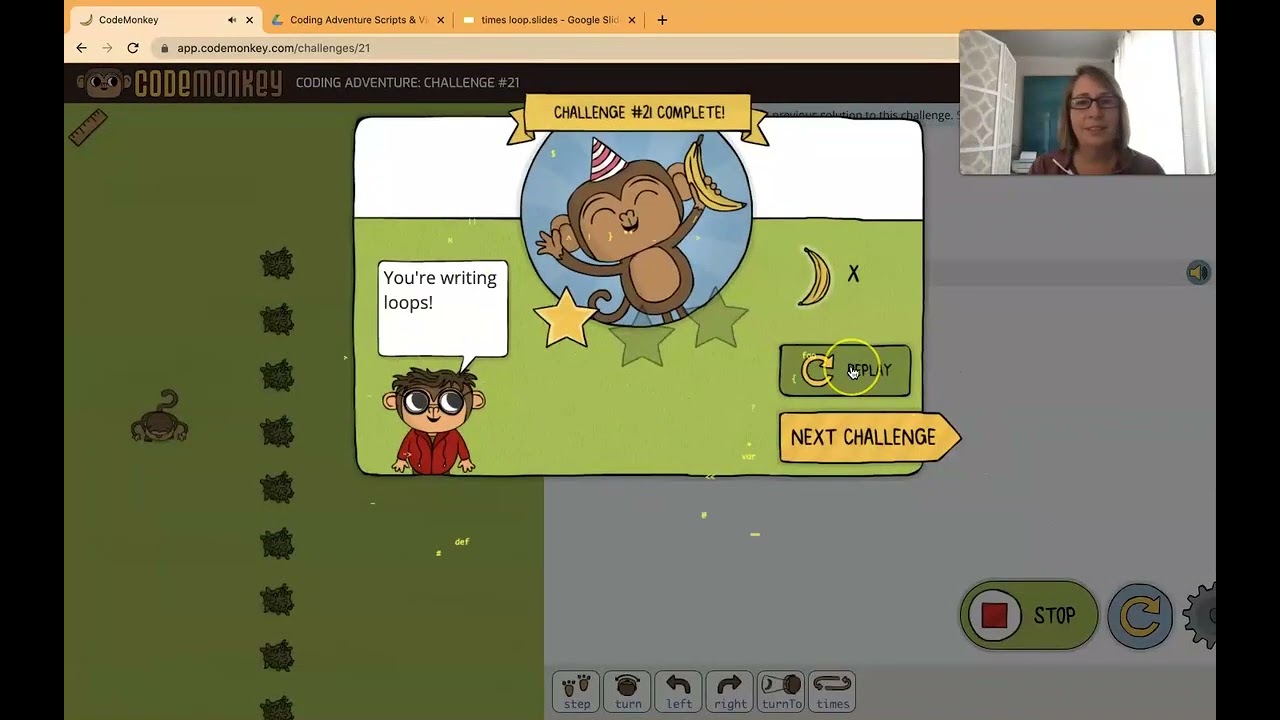Insert the turn command block

(627, 691)
